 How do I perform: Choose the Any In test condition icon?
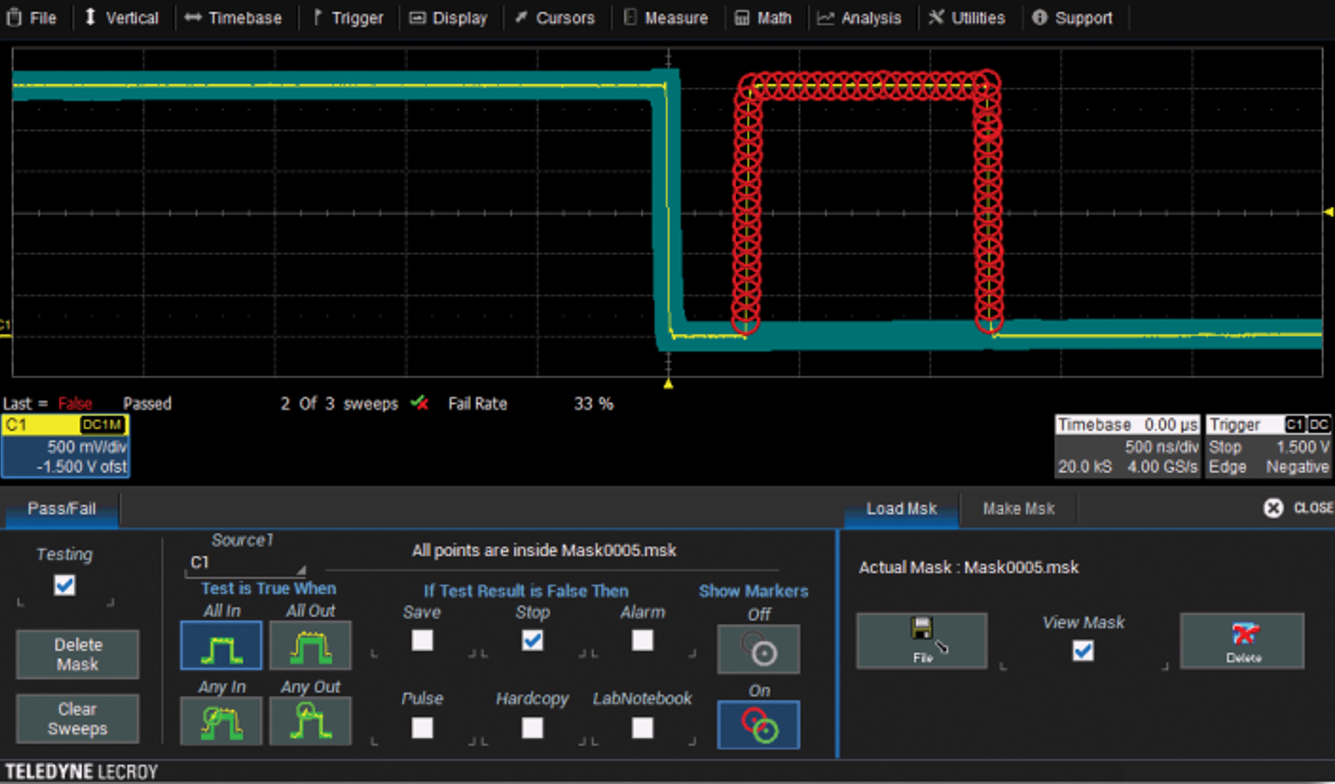221,721
